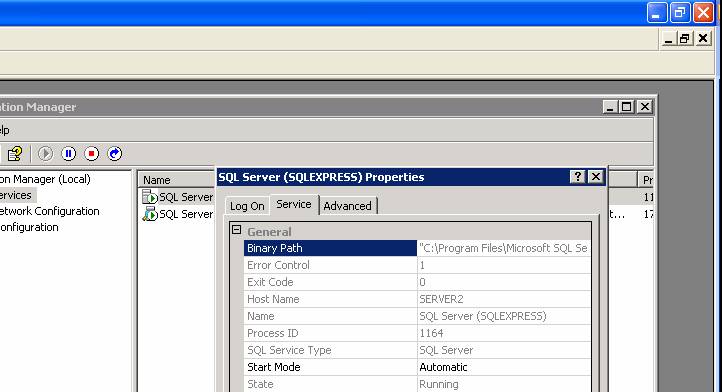
Task: Restart the service using the toolbar icon
Action: pyautogui.click(x=115, y=153)
